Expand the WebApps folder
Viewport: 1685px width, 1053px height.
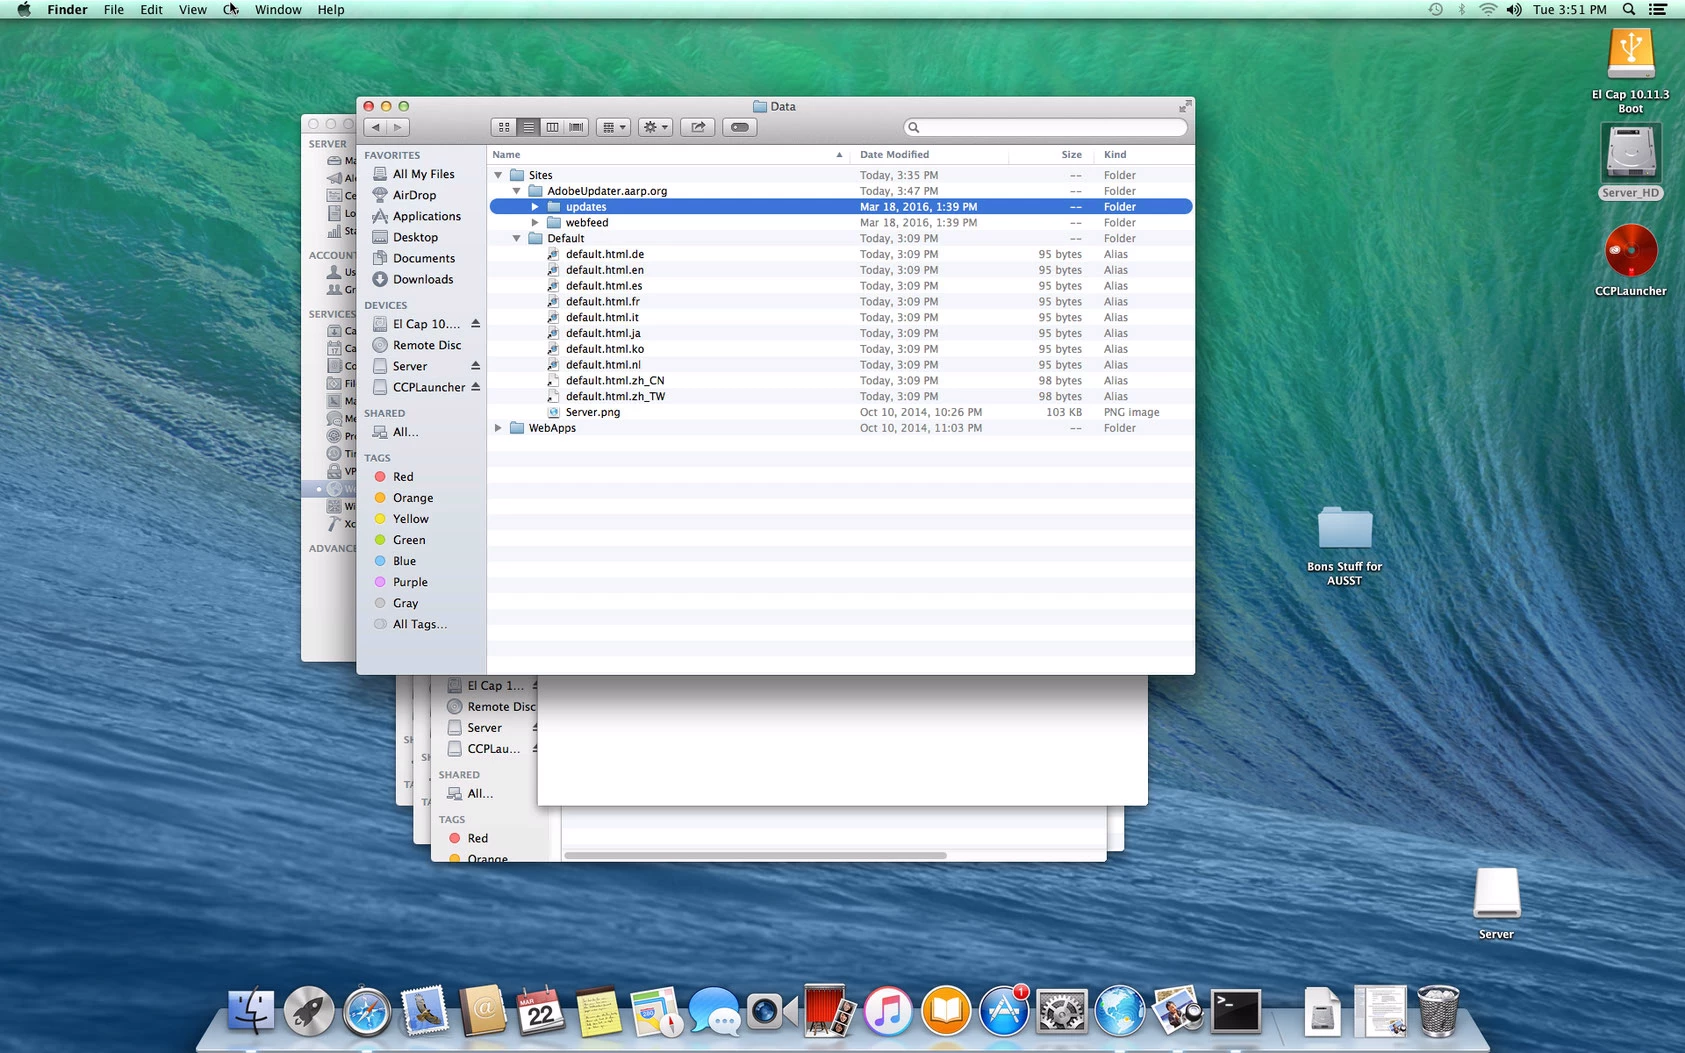point(498,428)
